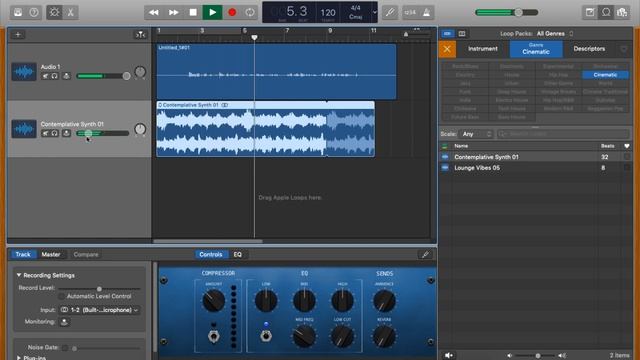This screenshot has width=640, height=360.
Task: Switch to the Master tab
Action: click(x=51, y=254)
